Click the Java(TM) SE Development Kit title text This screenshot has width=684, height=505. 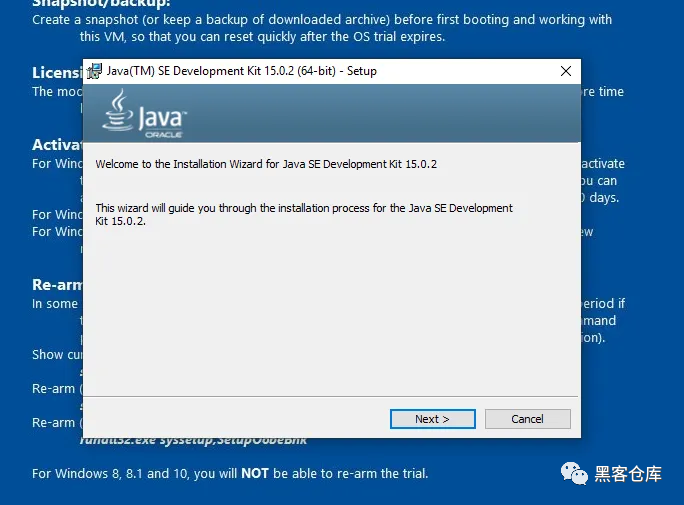click(x=241, y=71)
